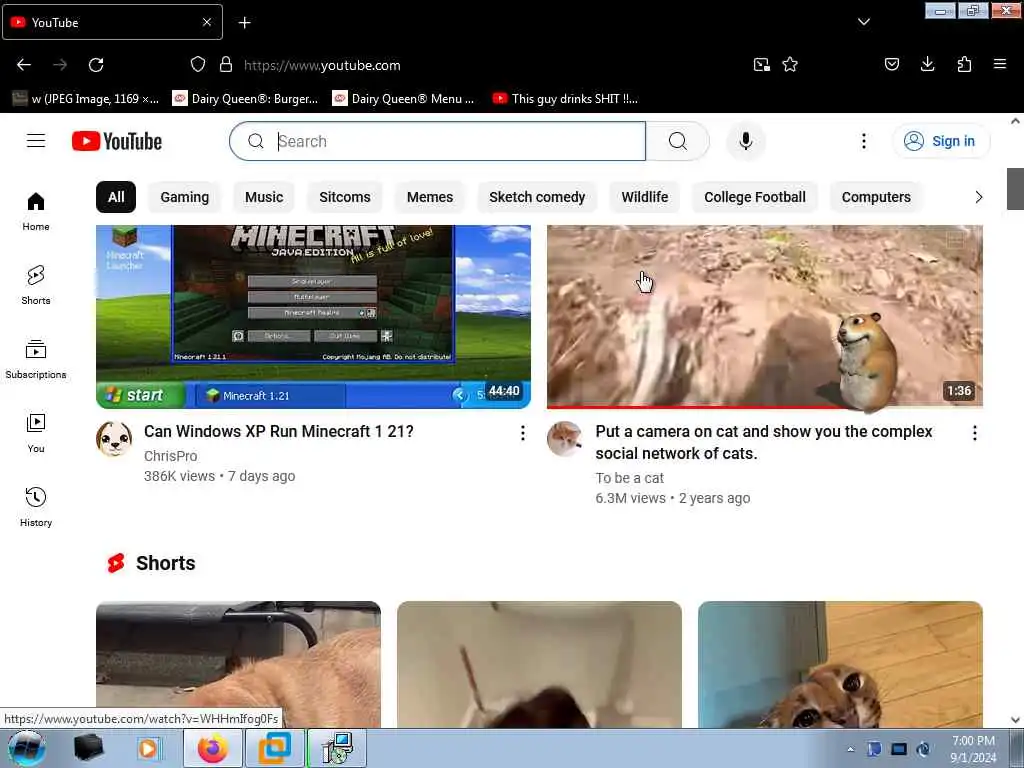
Task: Select the College Football filter chip
Action: coord(754,197)
